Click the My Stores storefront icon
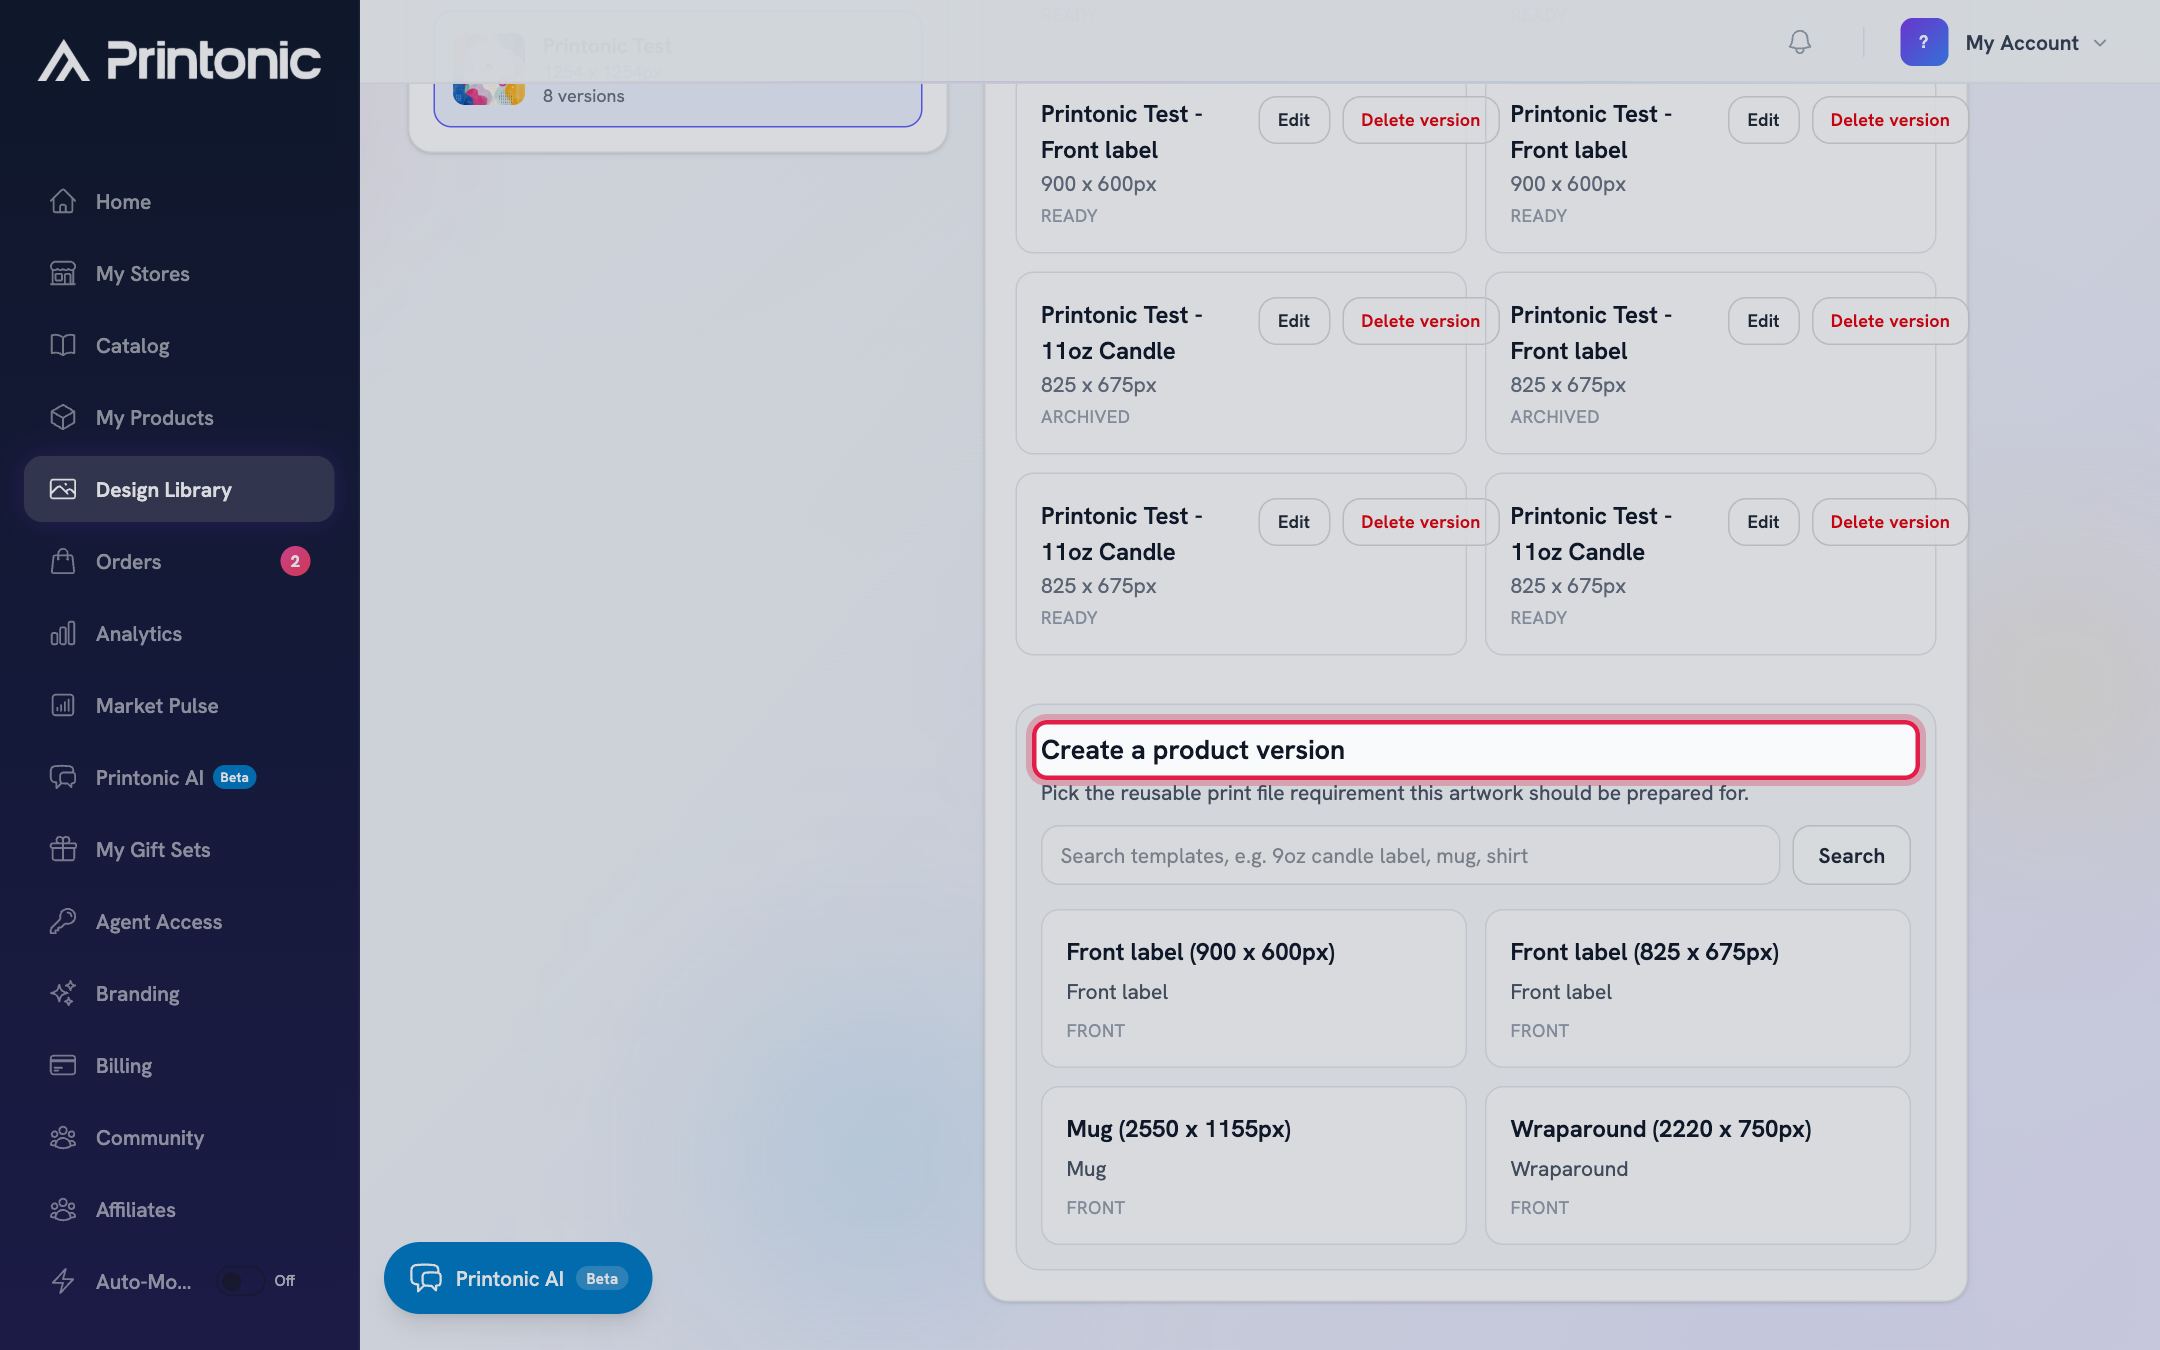 click(63, 273)
